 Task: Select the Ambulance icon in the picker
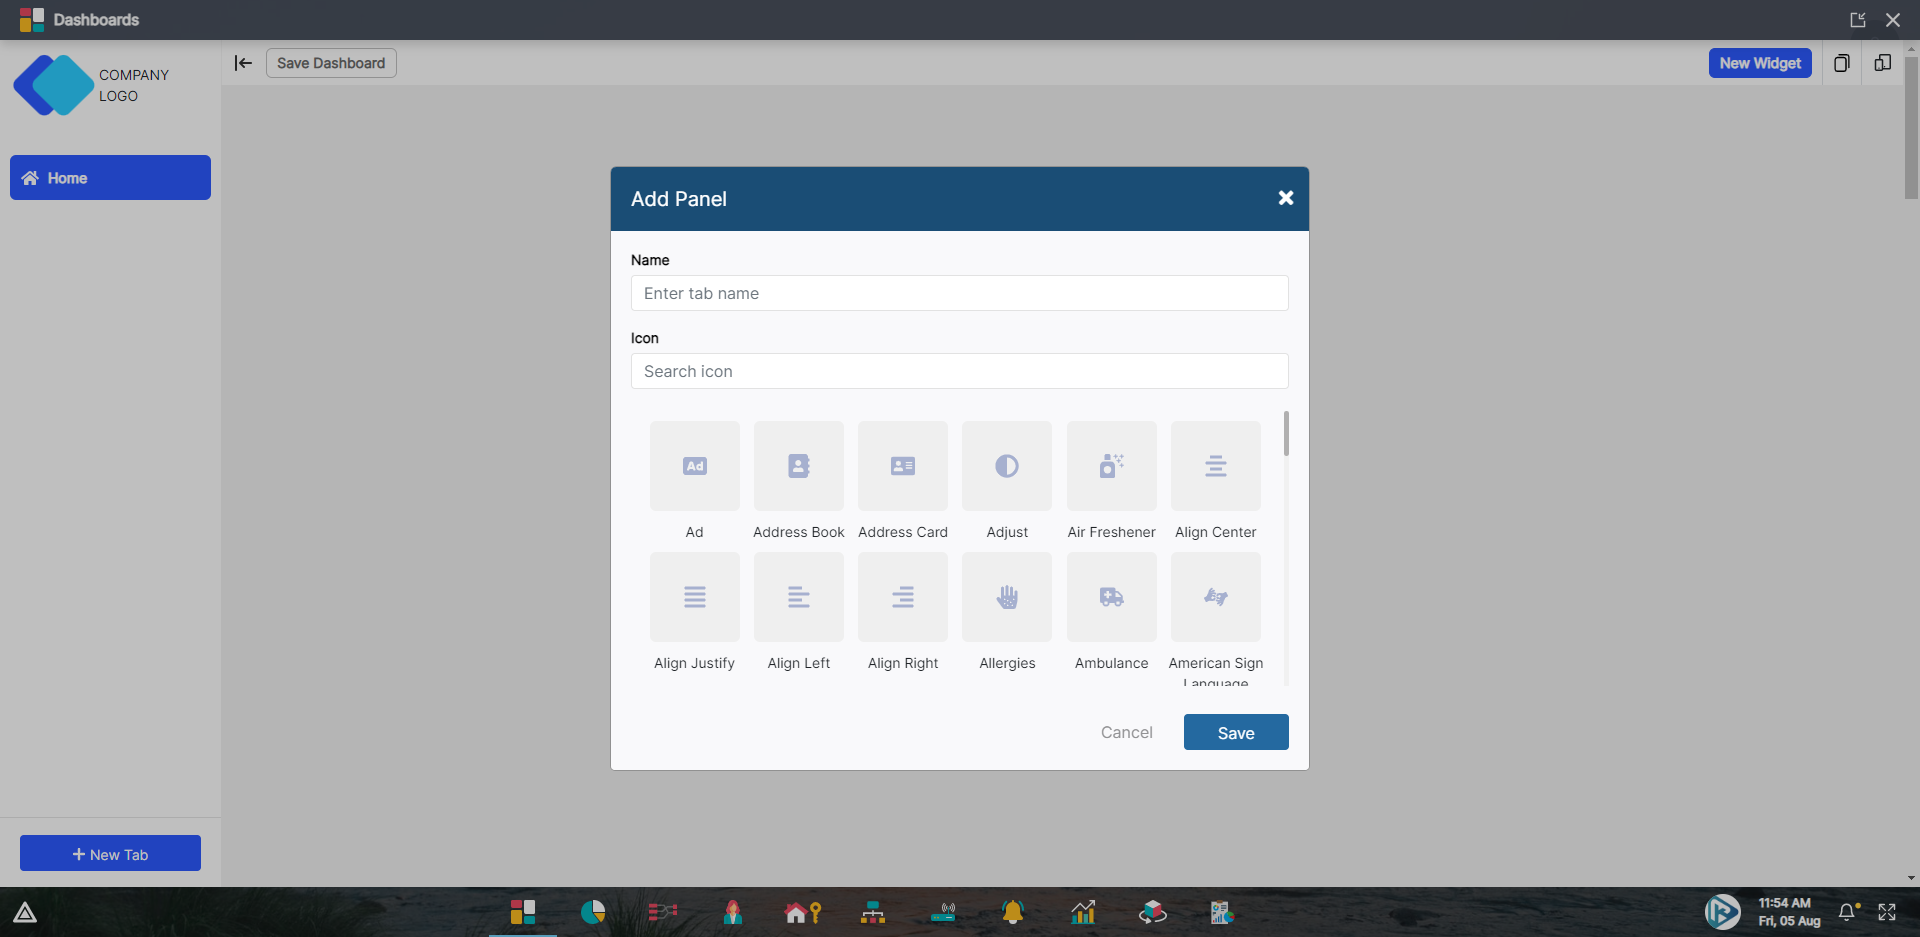coord(1110,597)
